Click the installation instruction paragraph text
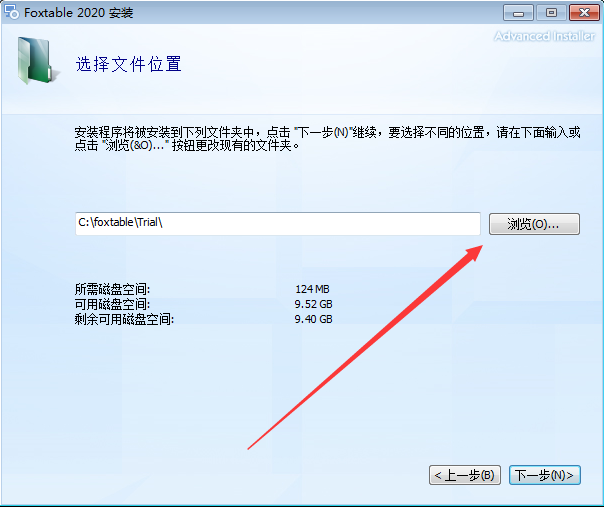Screen dimensions: 604x507 pos(327,139)
